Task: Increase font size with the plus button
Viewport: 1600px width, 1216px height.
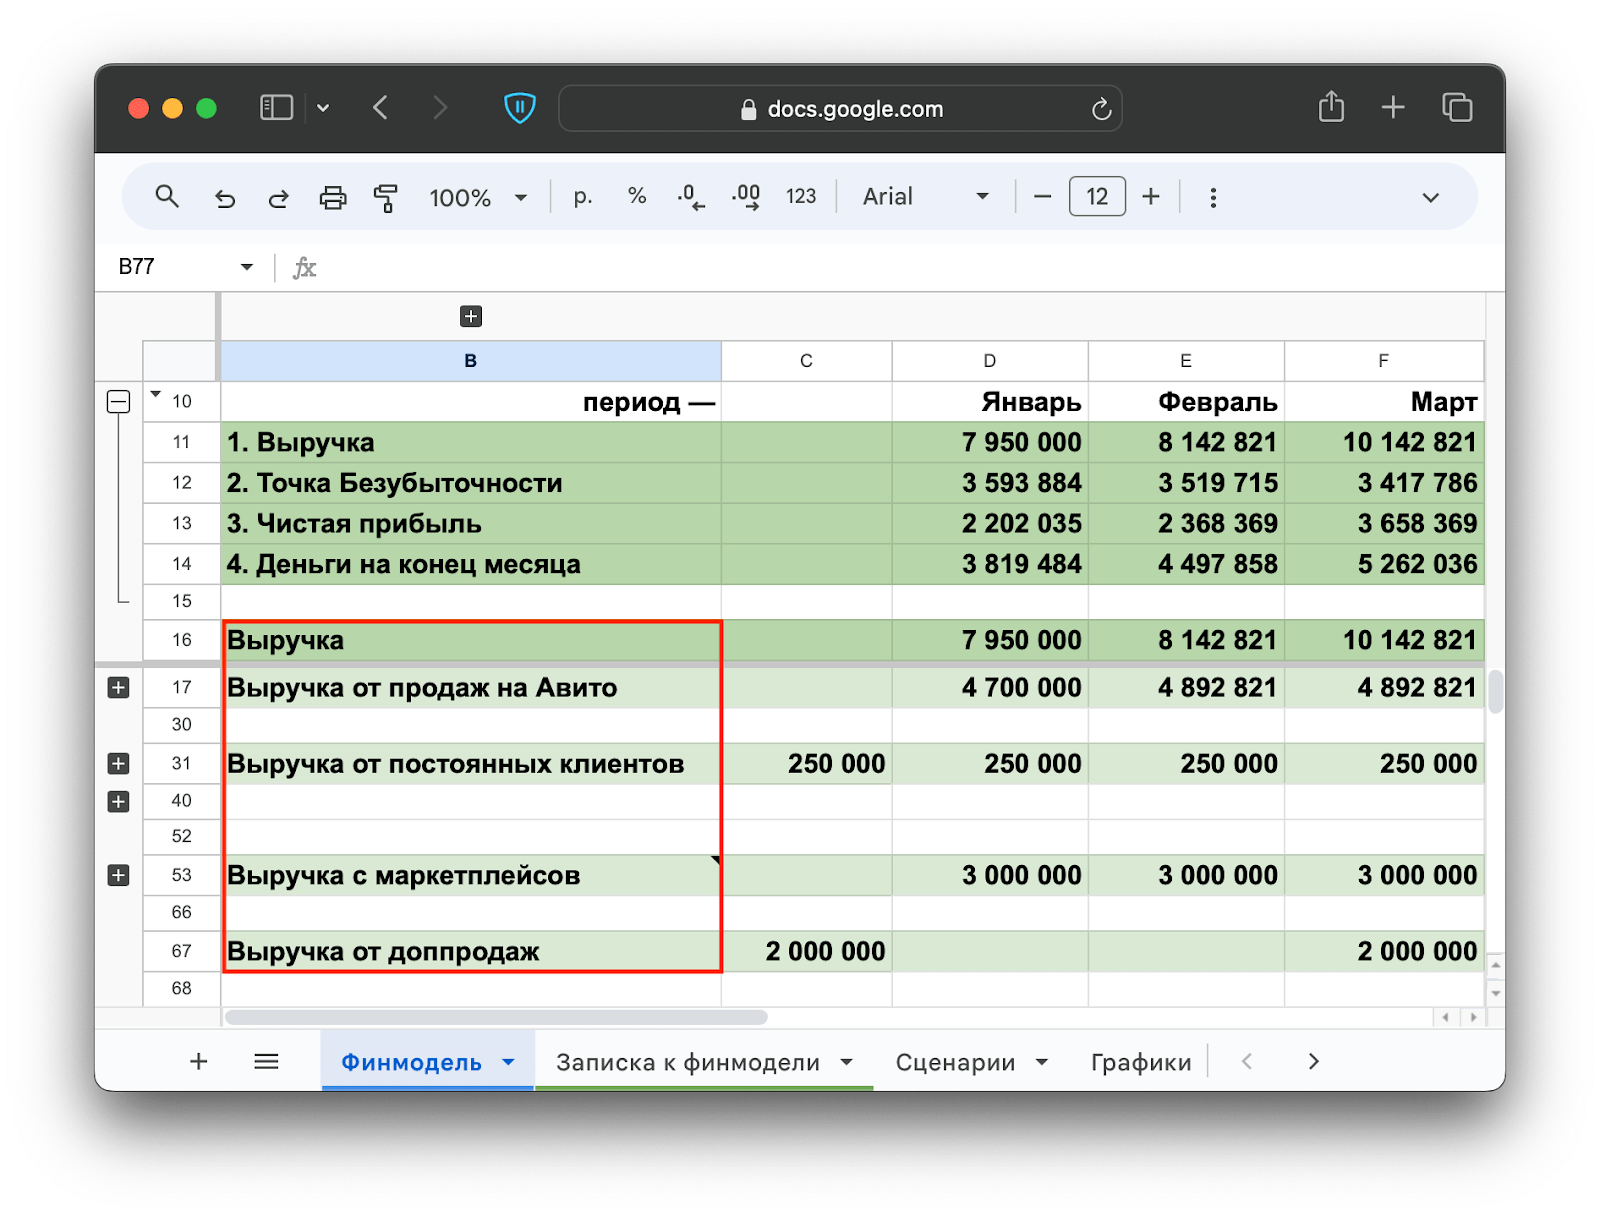Action: coord(1151,197)
